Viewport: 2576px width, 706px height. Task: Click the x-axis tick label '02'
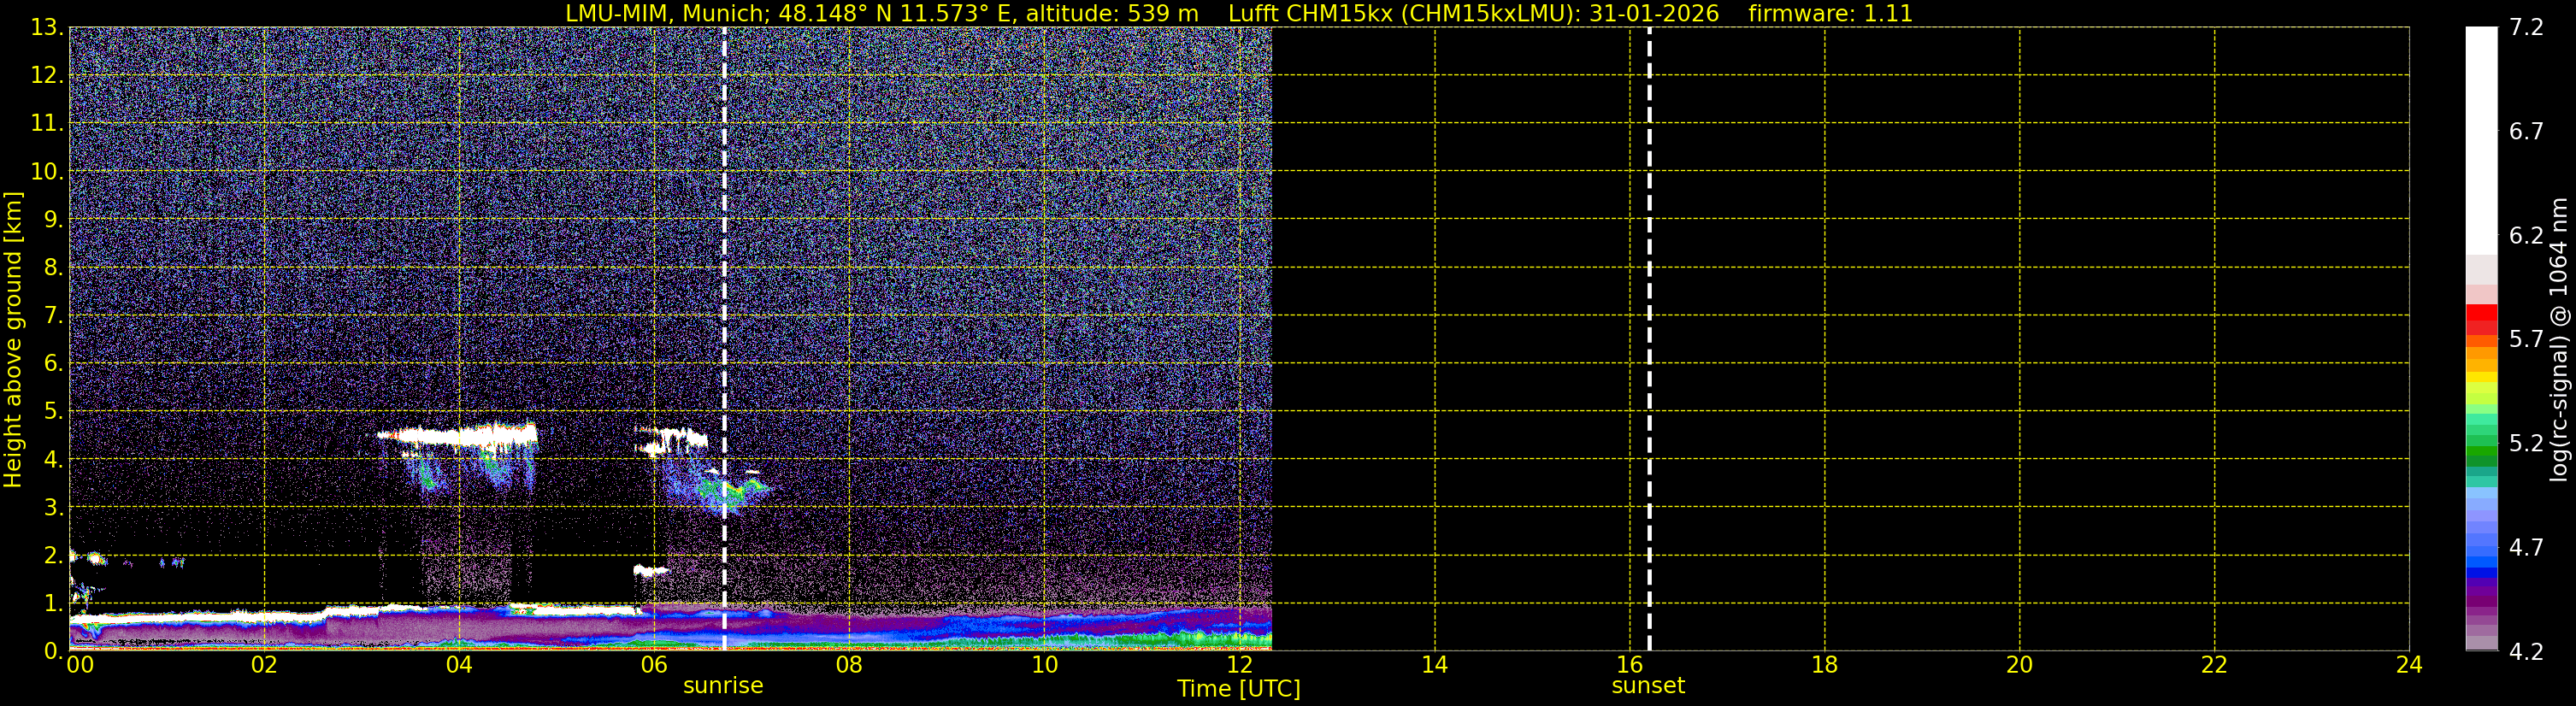(x=264, y=665)
